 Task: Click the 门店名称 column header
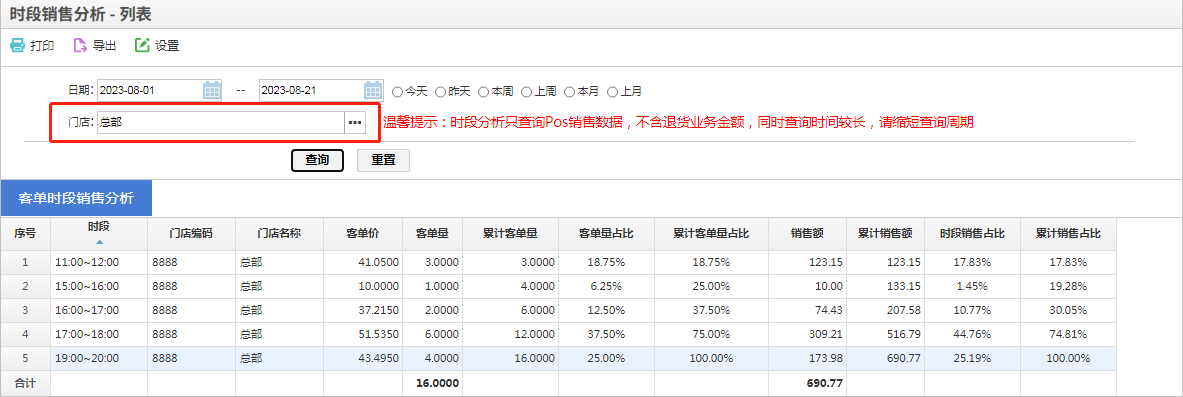click(279, 234)
